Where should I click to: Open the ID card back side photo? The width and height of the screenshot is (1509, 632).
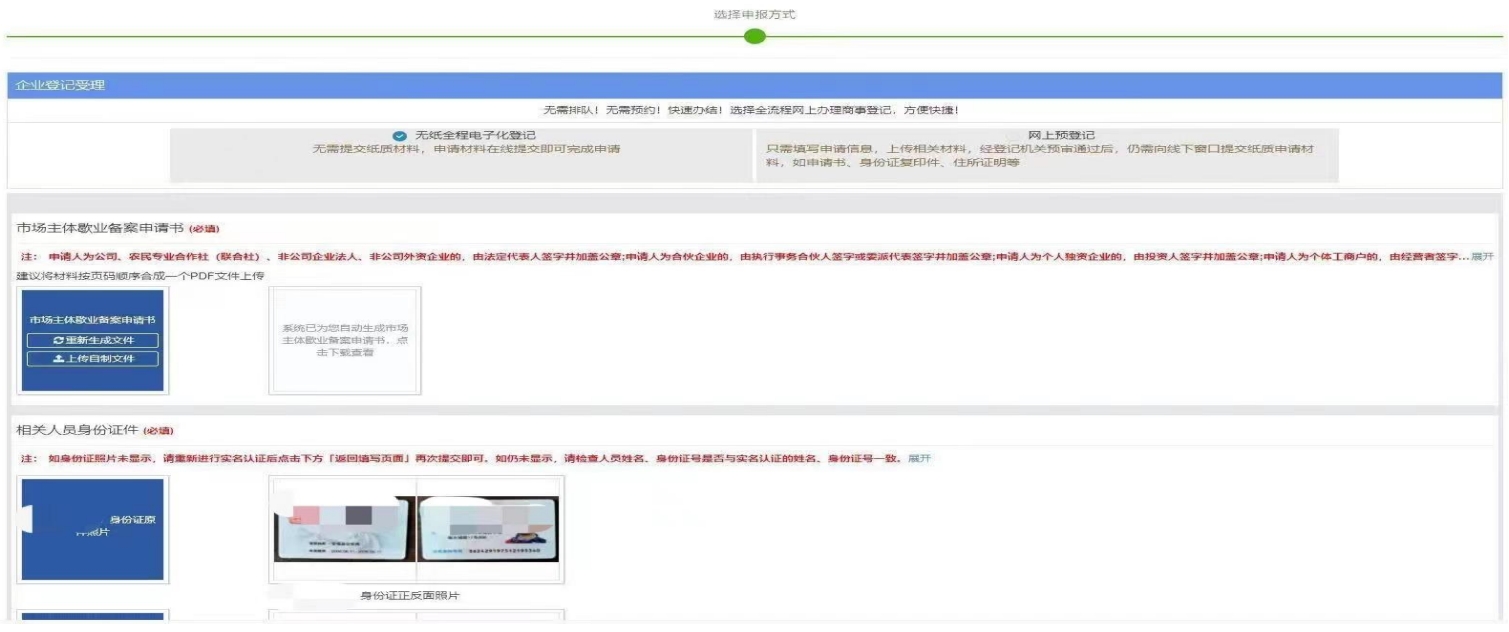(489, 529)
